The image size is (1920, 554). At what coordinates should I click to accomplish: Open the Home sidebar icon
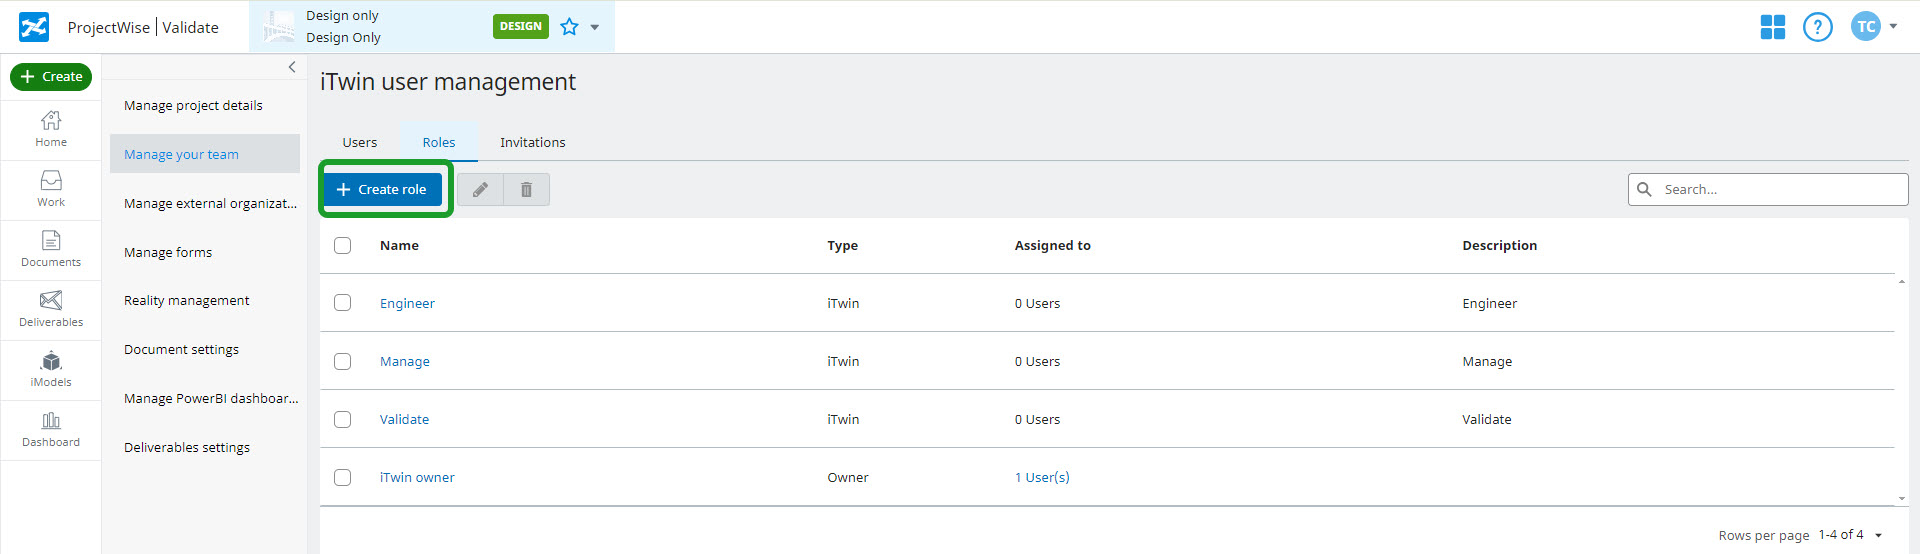[51, 129]
